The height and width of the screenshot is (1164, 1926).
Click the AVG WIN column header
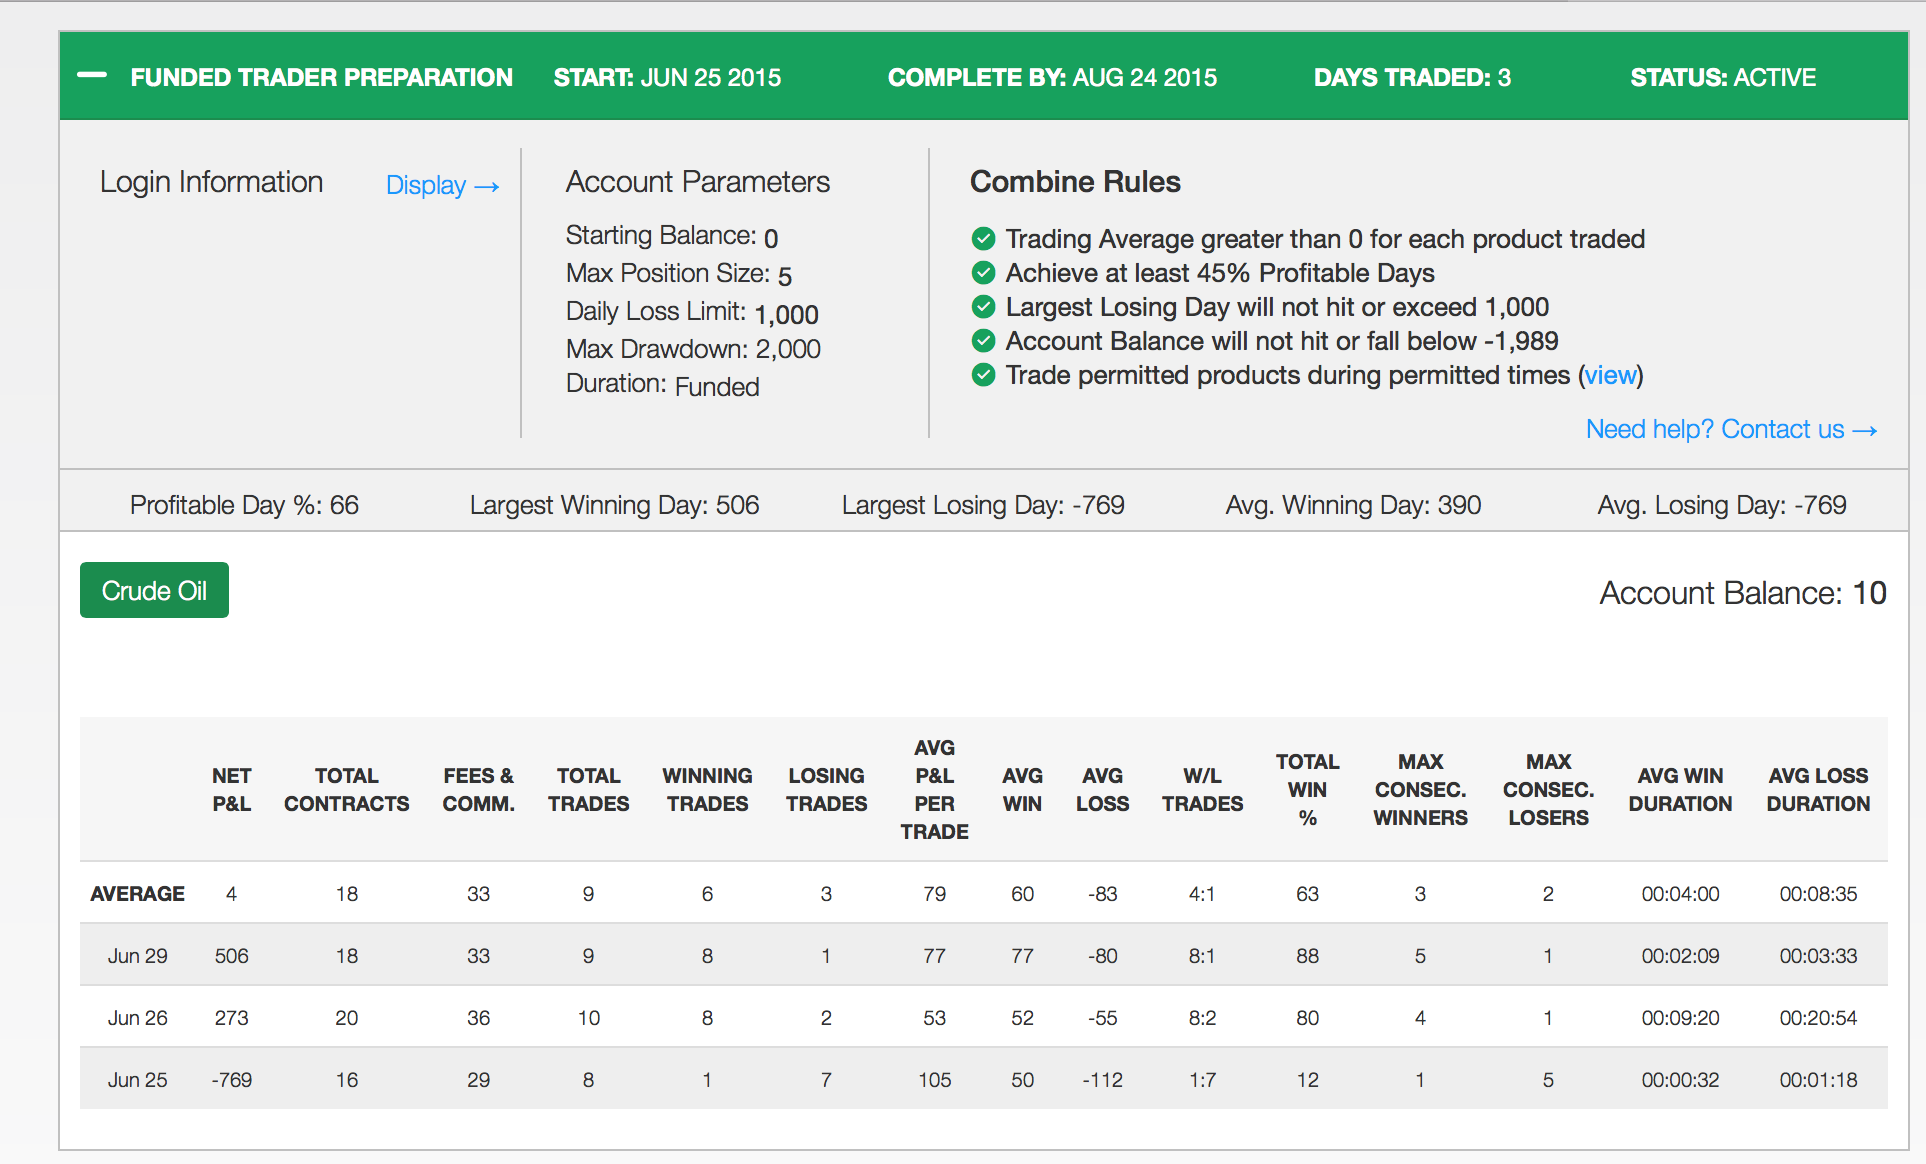coord(1022,790)
